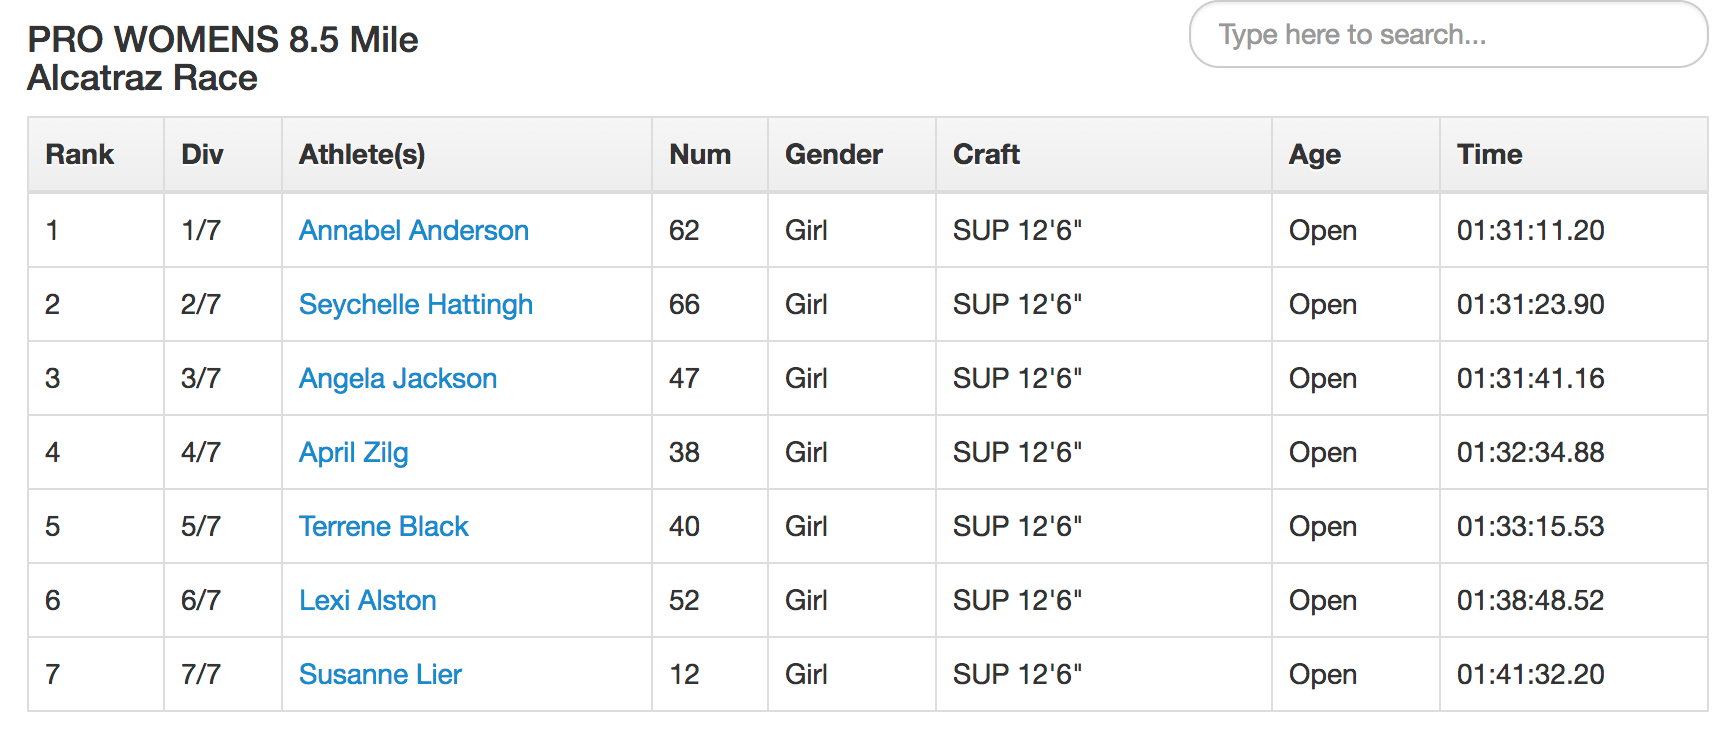Sort by Time column header
The width and height of the screenshot is (1728, 752).
[1489, 154]
